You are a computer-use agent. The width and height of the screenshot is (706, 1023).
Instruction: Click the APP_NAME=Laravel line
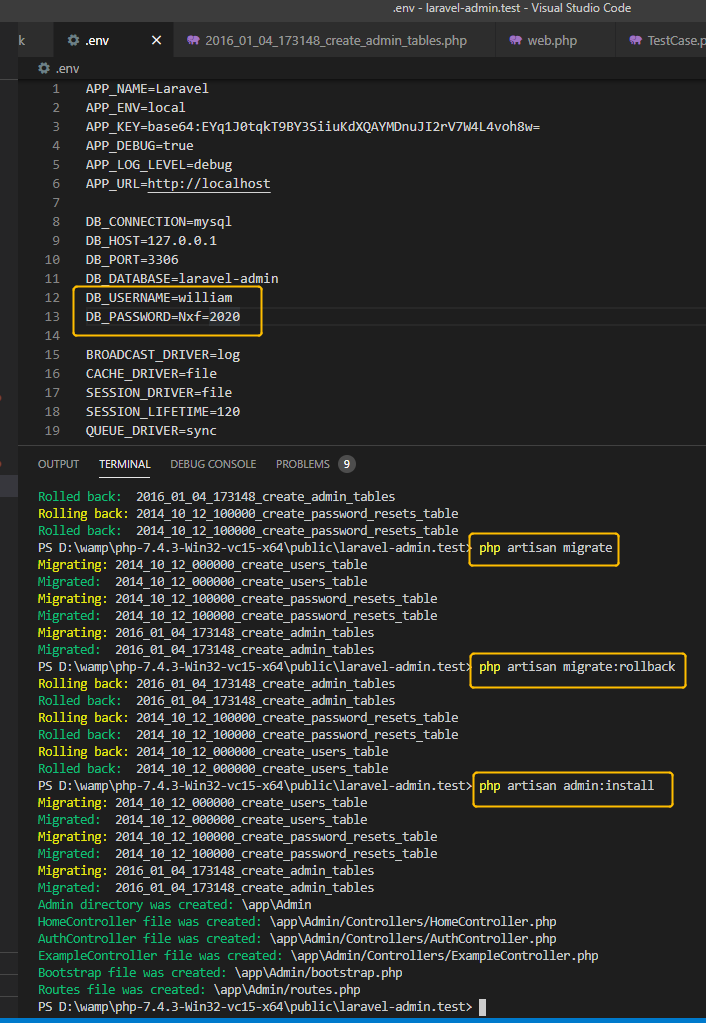(147, 88)
